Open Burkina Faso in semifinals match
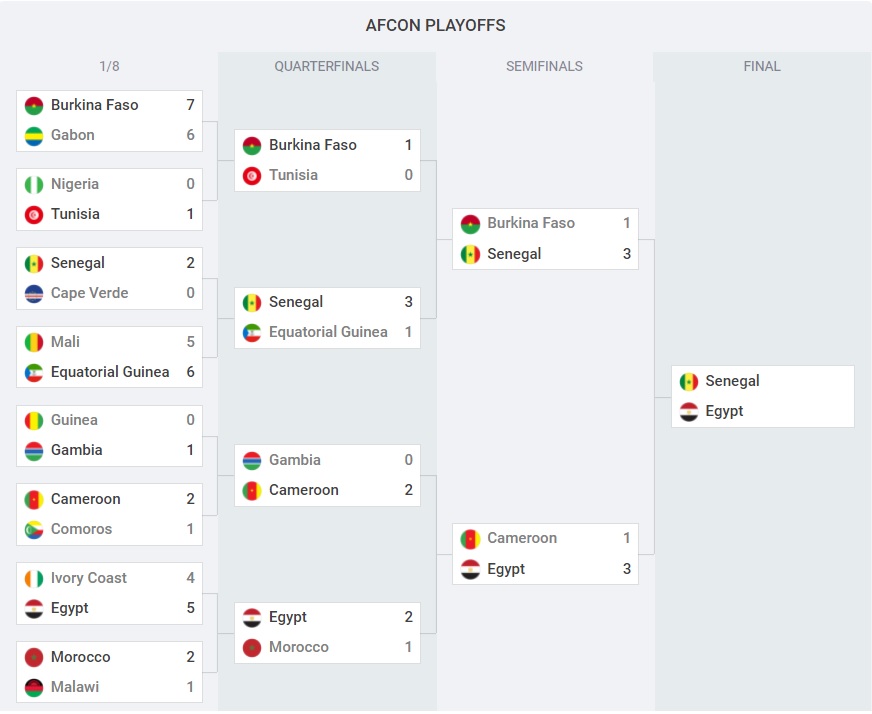872x714 pixels. [530, 223]
